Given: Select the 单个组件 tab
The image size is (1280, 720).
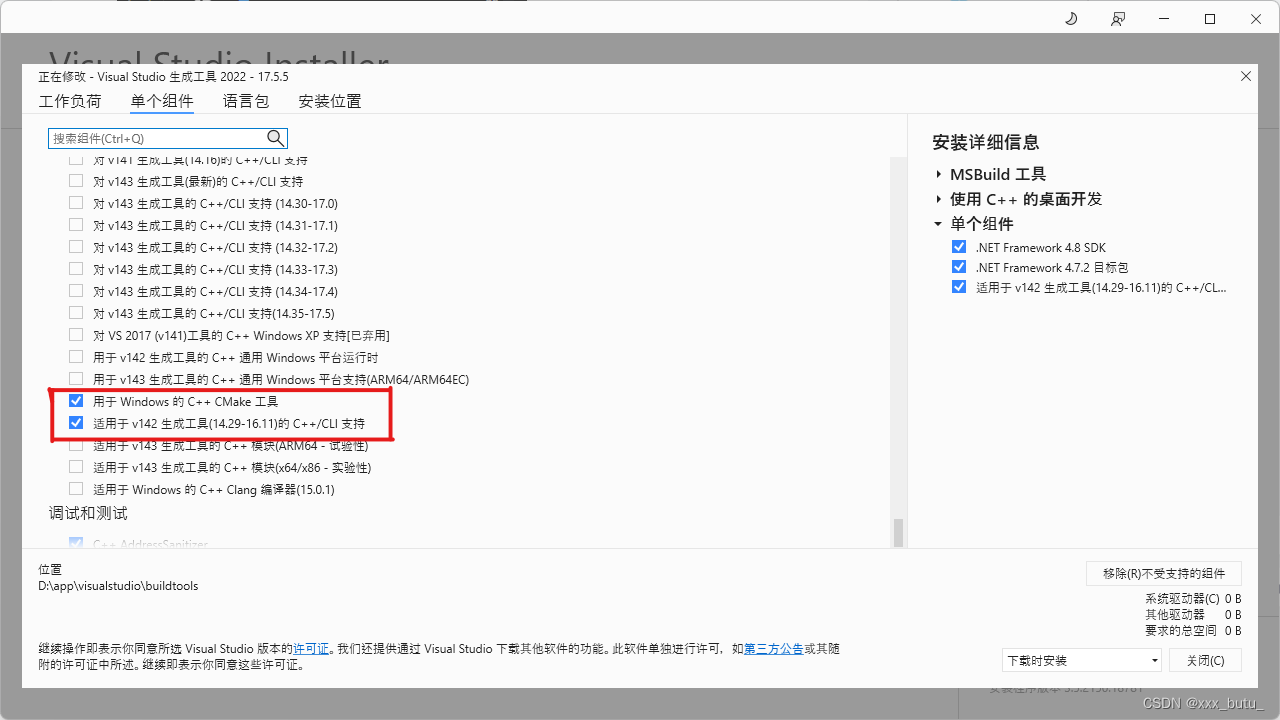Looking at the screenshot, I should point(162,101).
